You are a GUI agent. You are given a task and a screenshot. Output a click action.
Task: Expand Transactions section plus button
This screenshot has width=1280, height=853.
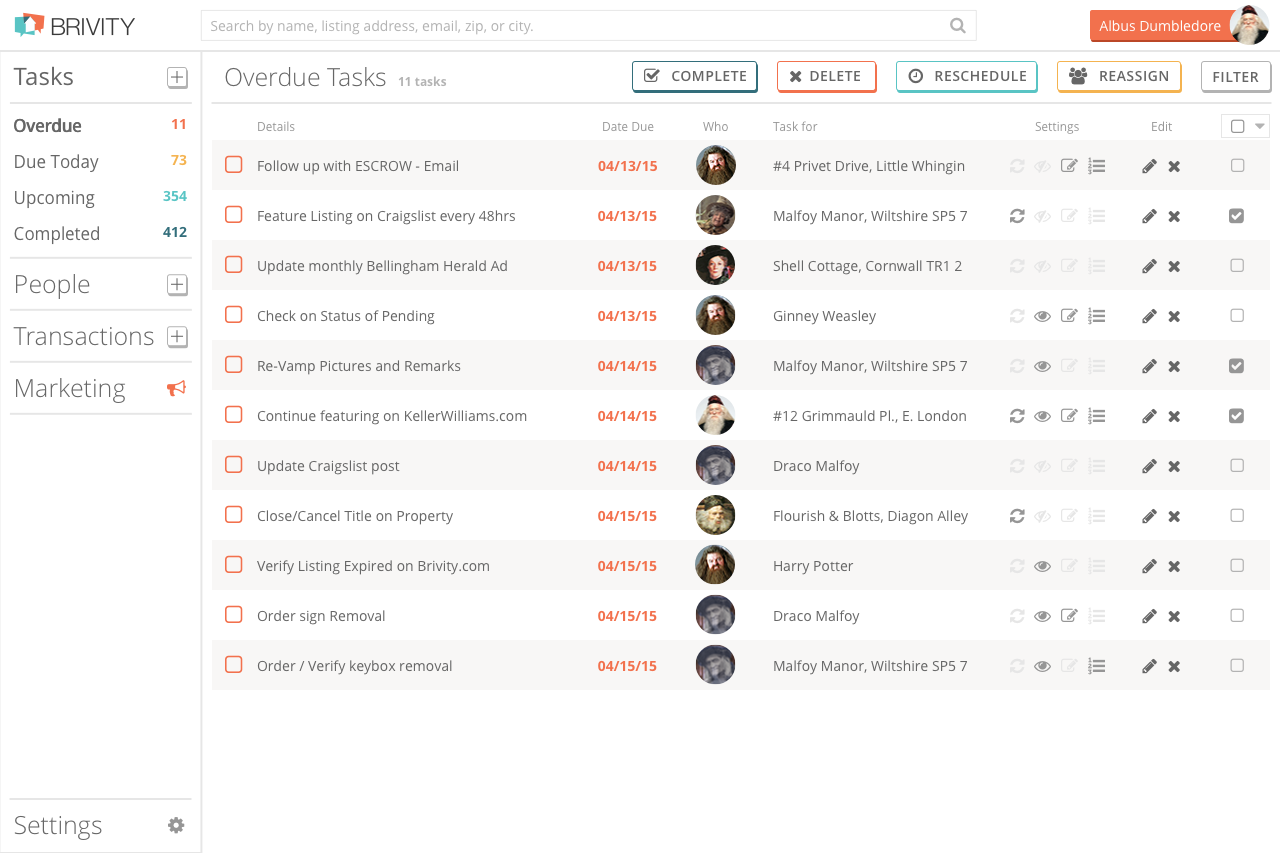(x=177, y=337)
